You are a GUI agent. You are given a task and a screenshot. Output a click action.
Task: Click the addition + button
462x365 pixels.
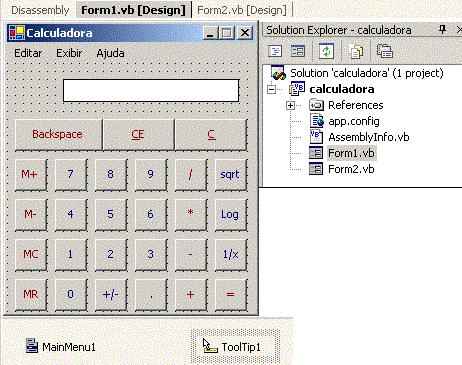pyautogui.click(x=191, y=295)
